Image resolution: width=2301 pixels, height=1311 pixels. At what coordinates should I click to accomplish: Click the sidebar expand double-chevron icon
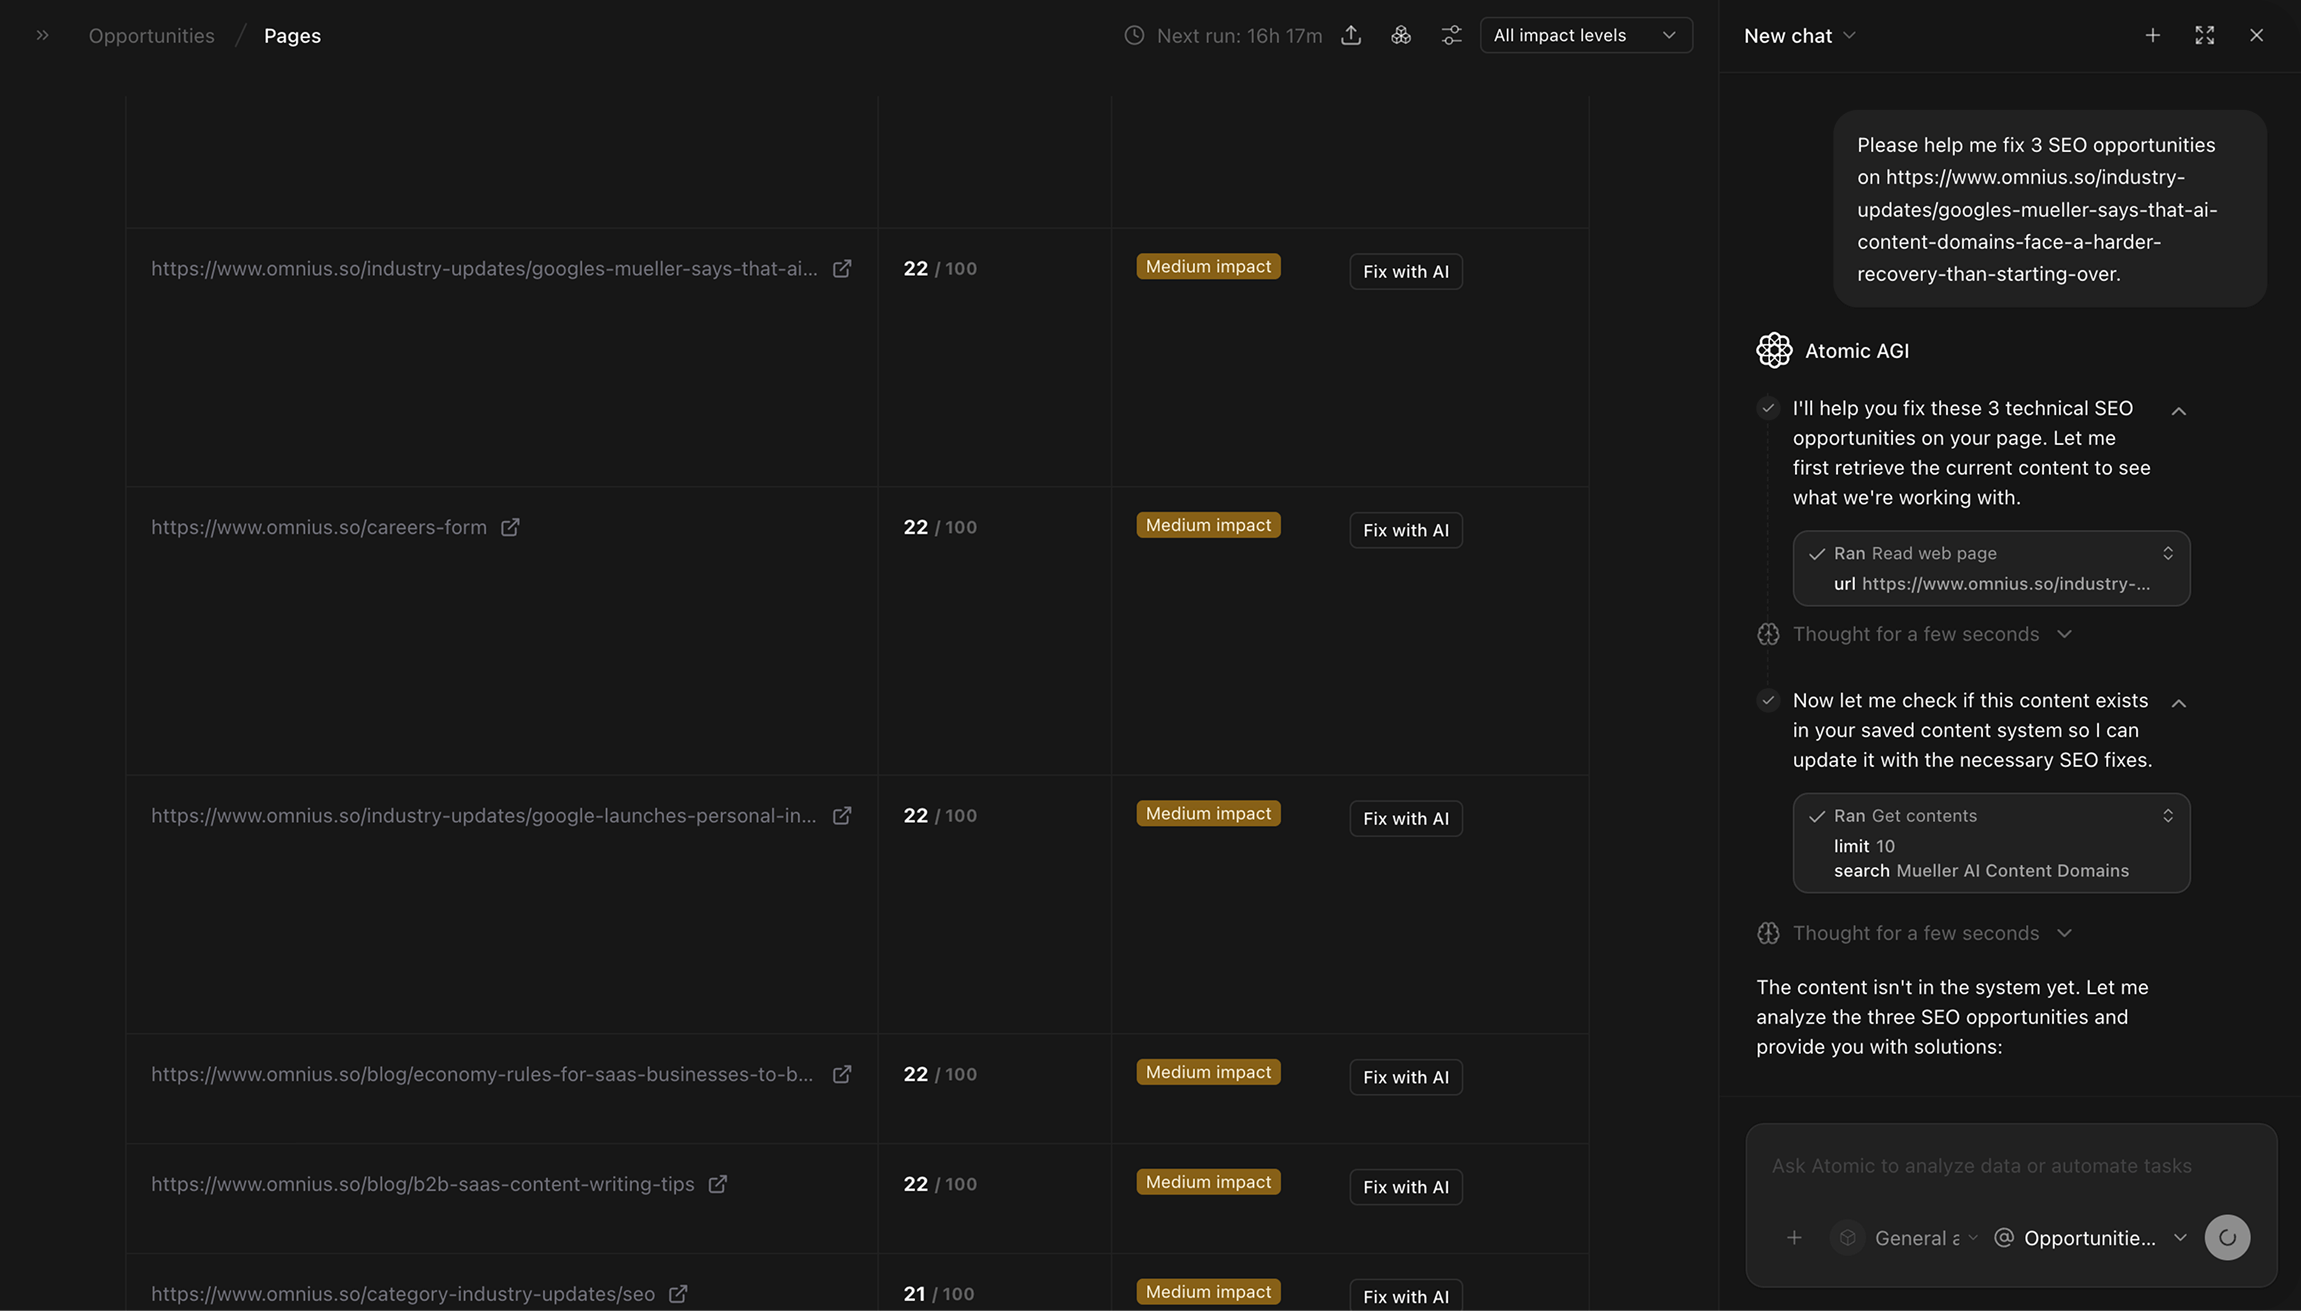pos(42,35)
